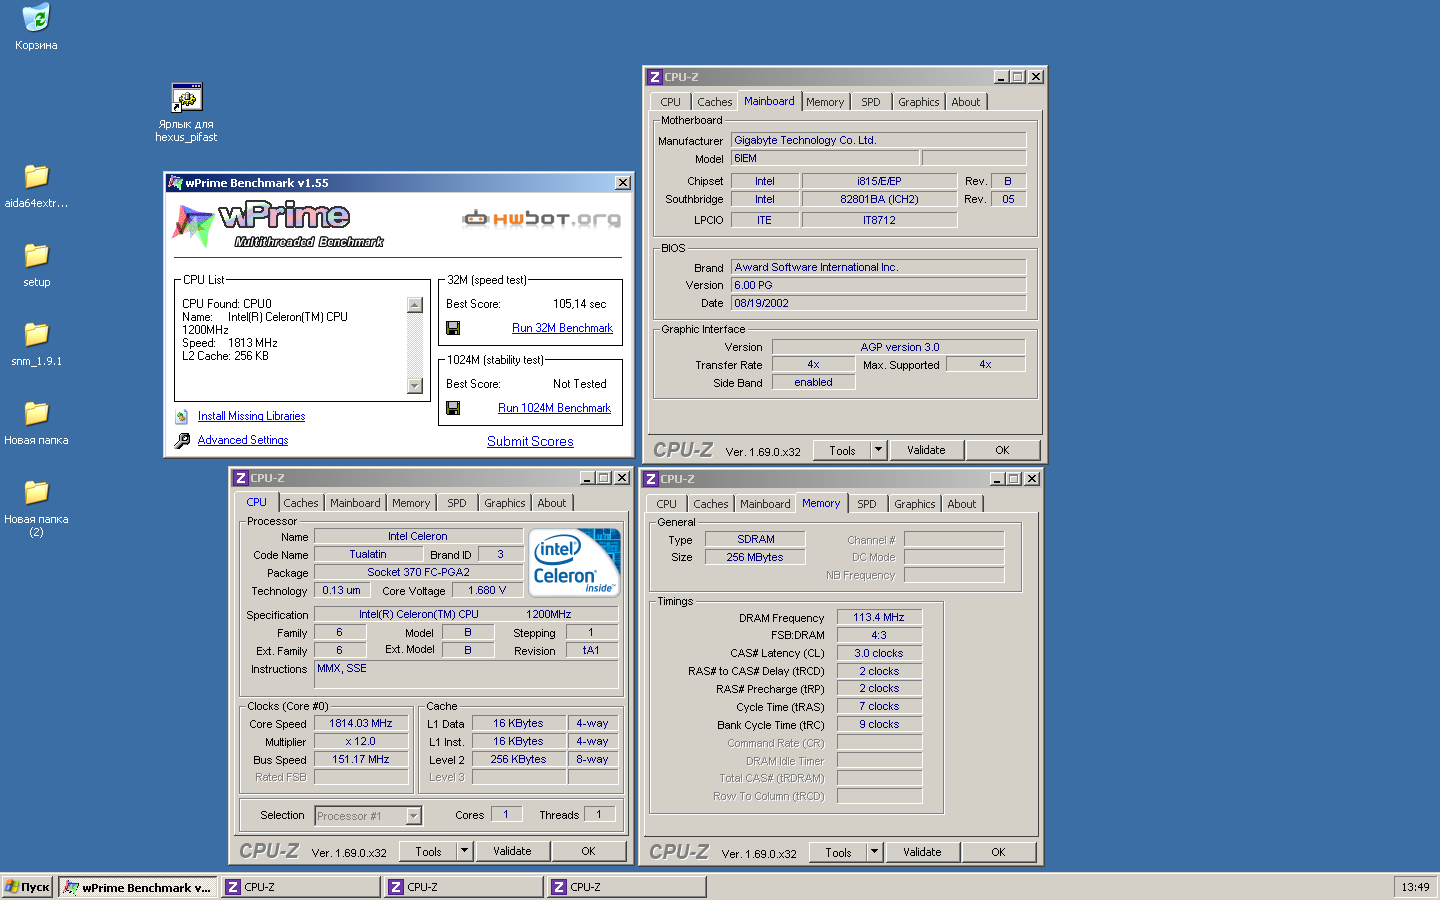This screenshot has width=1440, height=900.
Task: Click the Z icon of the CPU tab CPU-Z window
Action: 240,478
